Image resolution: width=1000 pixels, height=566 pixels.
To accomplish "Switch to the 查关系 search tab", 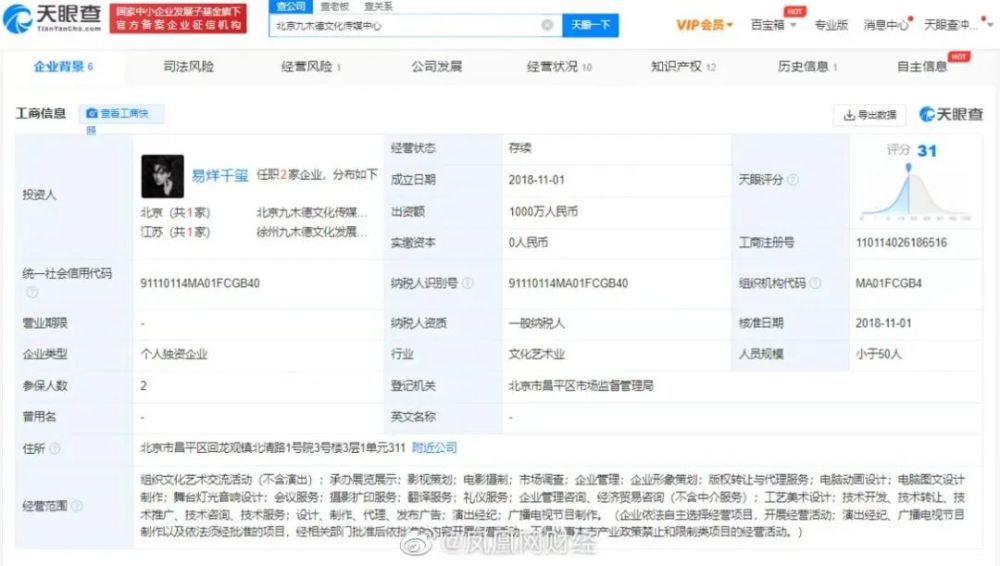I will (x=378, y=6).
